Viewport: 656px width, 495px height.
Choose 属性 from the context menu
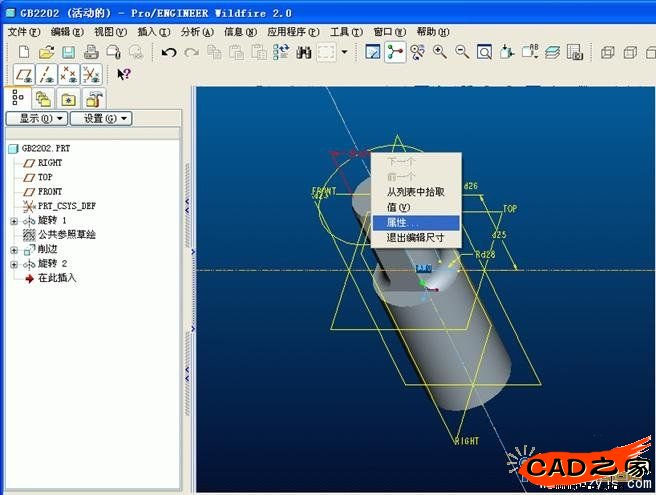pyautogui.click(x=404, y=222)
